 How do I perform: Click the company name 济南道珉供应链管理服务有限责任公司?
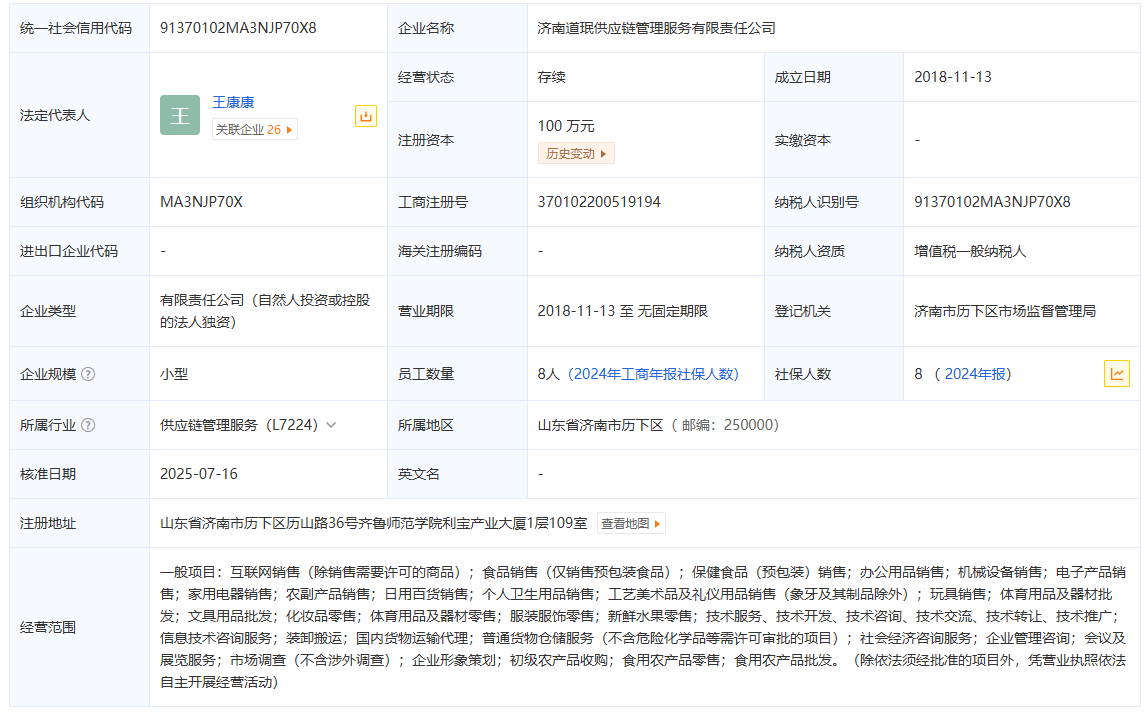656,28
